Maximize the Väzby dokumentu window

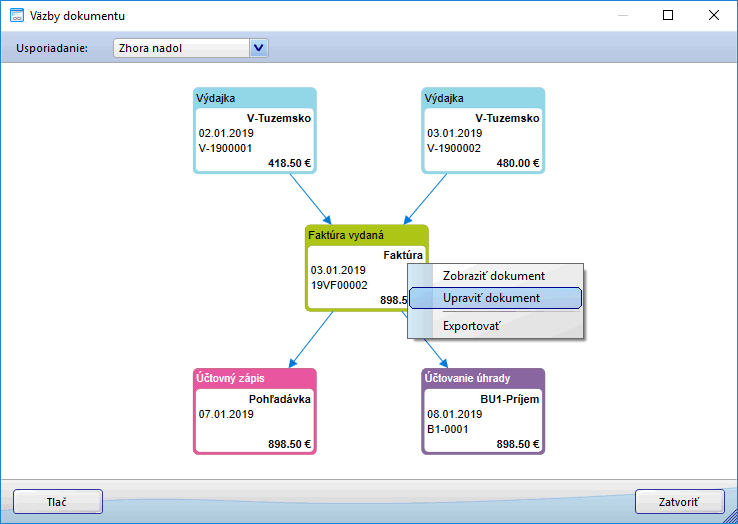(668, 16)
